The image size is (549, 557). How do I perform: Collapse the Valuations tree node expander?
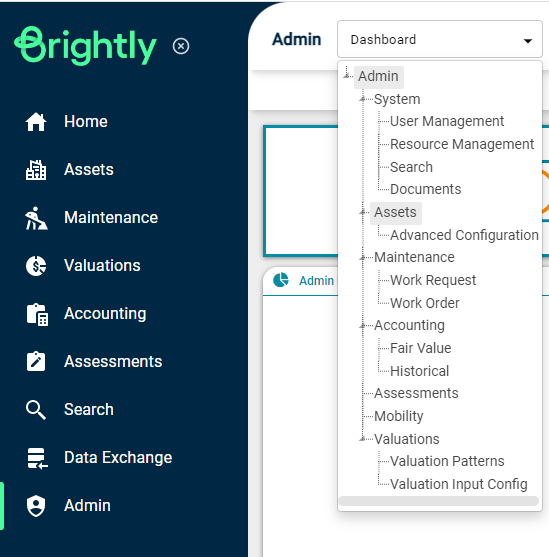362,439
